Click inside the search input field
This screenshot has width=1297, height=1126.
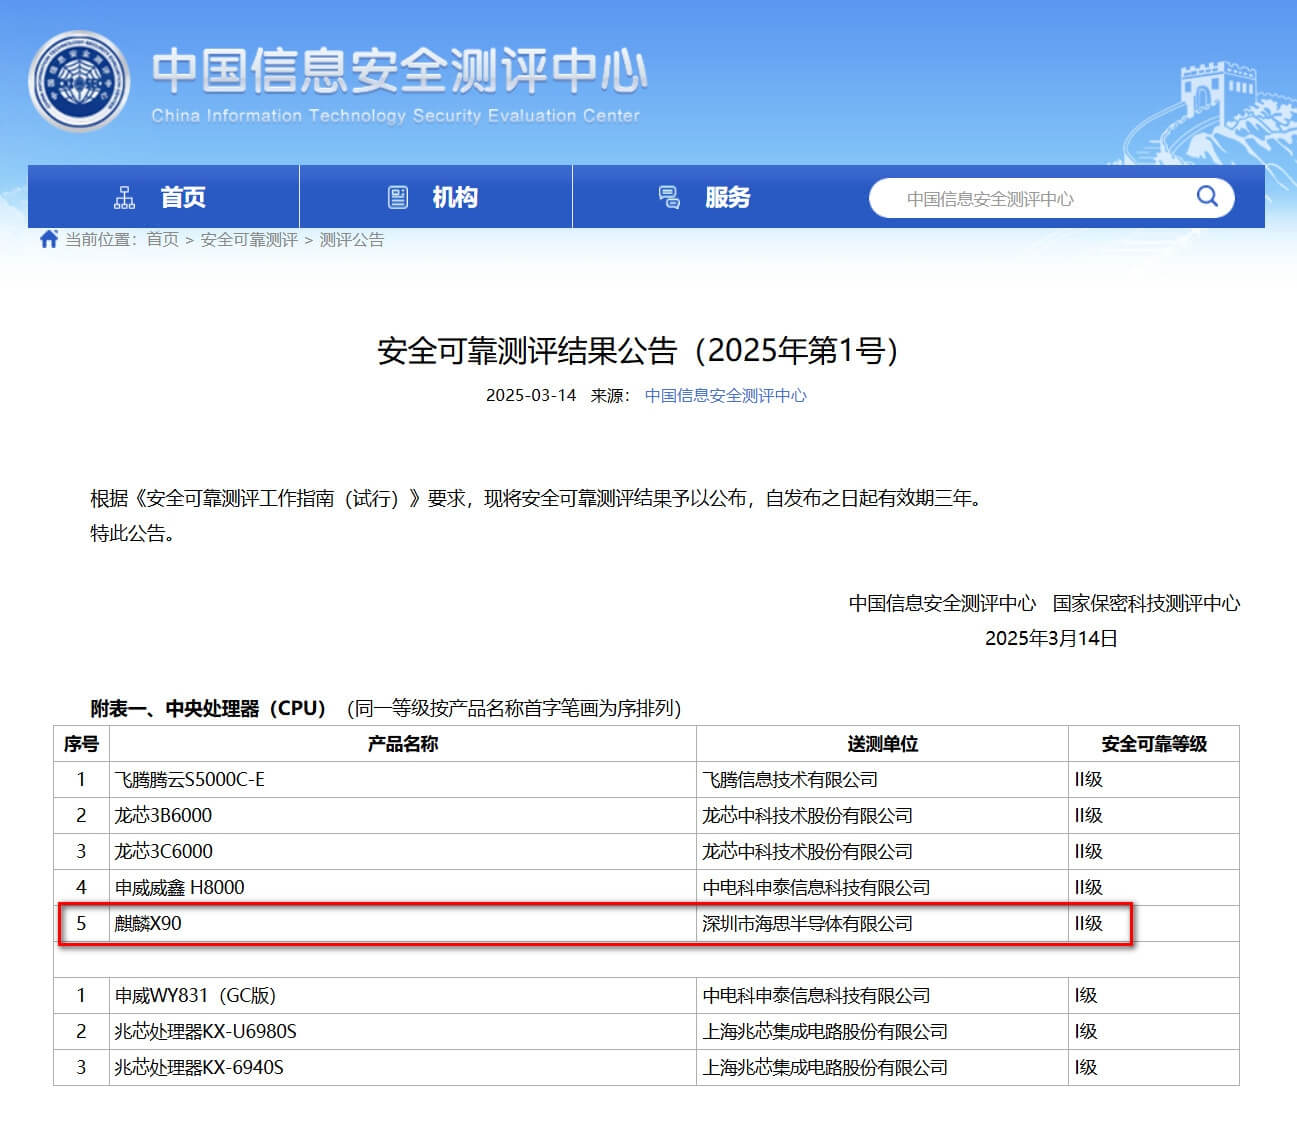click(x=1000, y=198)
